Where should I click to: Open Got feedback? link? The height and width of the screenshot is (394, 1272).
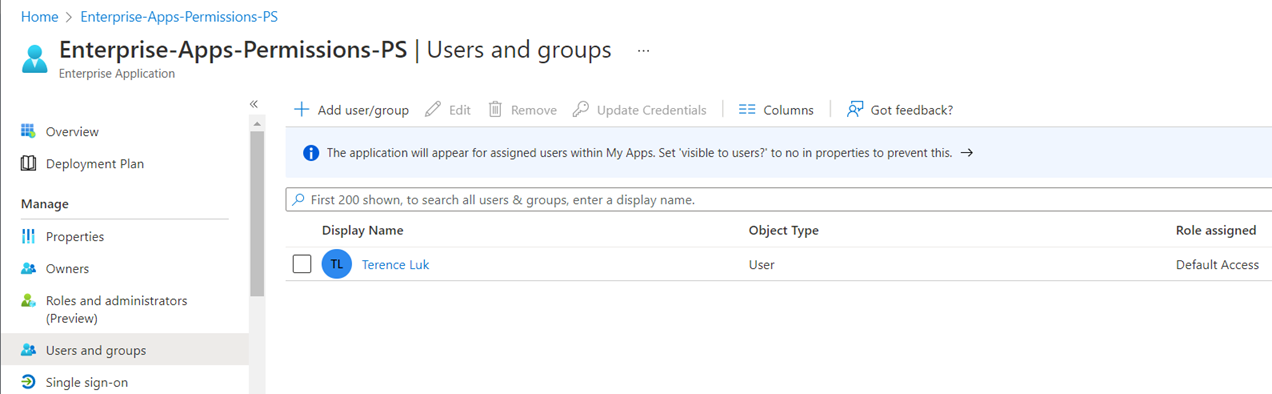[x=900, y=110]
